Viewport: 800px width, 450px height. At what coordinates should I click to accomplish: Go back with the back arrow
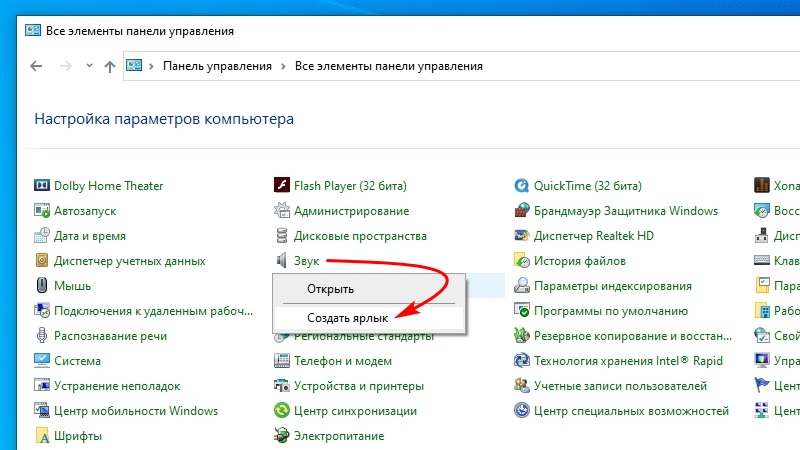tap(36, 66)
